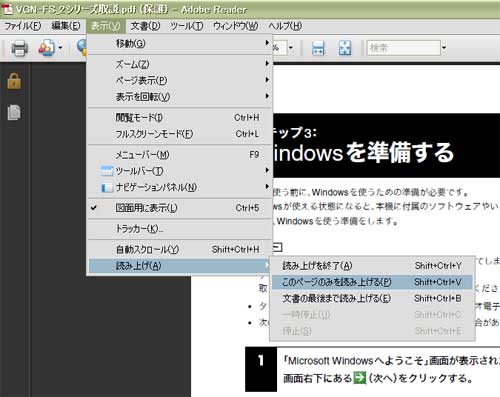Click the collaboration people toolbar icon
Viewport: 500px width, 397px height.
46,48
